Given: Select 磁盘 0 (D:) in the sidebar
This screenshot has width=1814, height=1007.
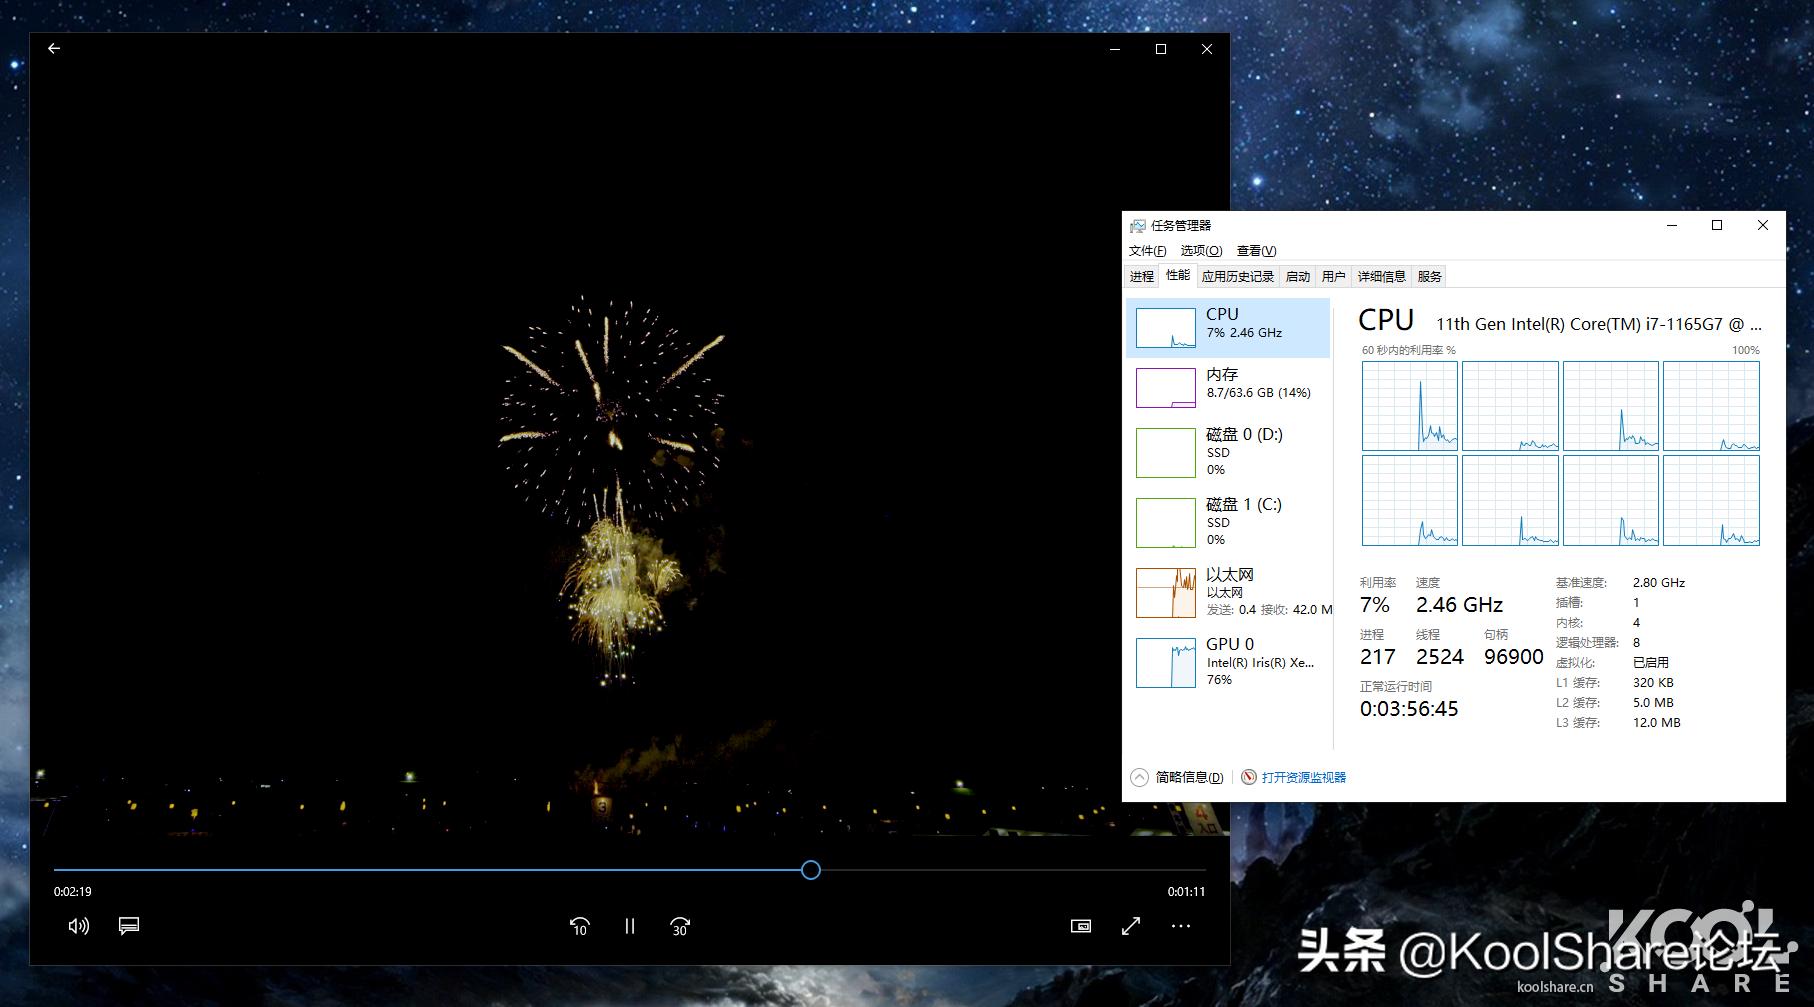Looking at the screenshot, I should coord(1229,452).
